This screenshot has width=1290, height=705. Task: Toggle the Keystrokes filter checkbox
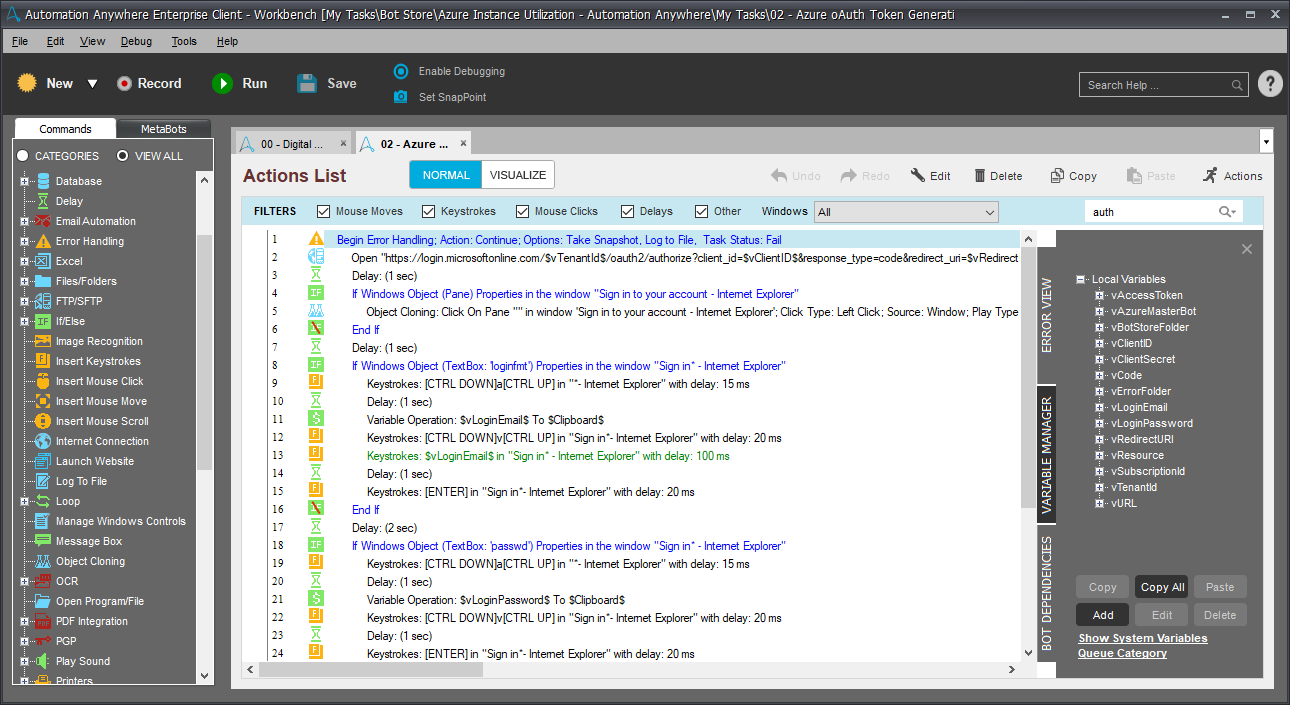(428, 211)
